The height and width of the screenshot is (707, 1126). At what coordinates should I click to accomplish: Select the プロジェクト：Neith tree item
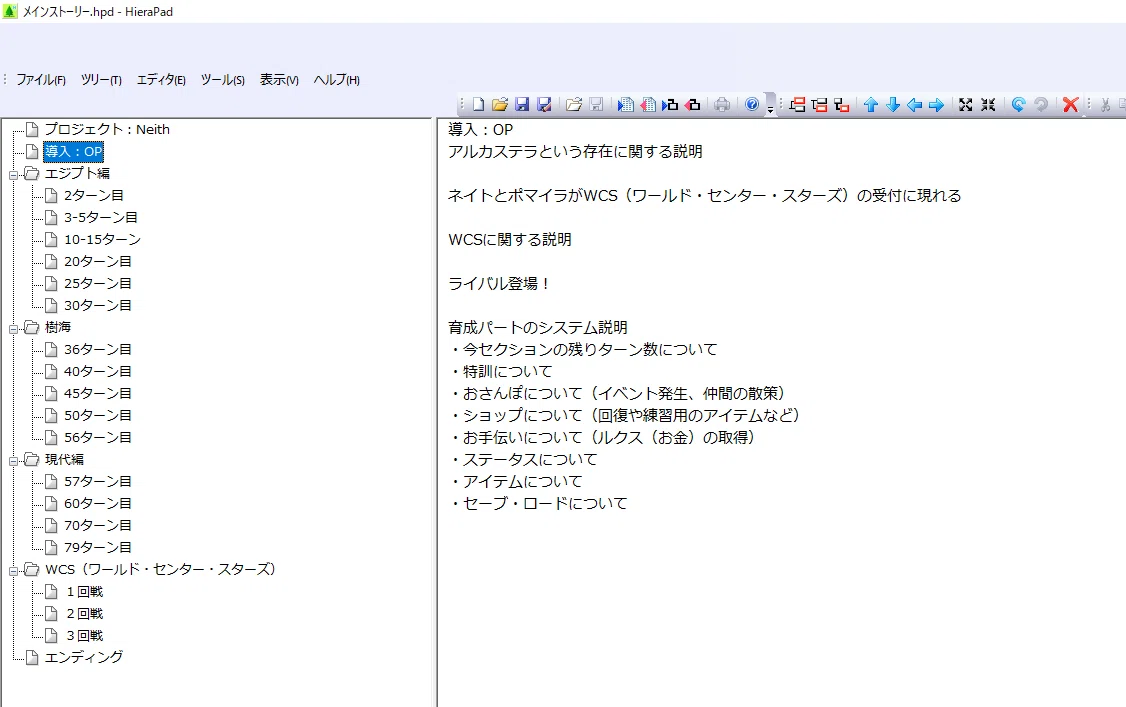[107, 129]
